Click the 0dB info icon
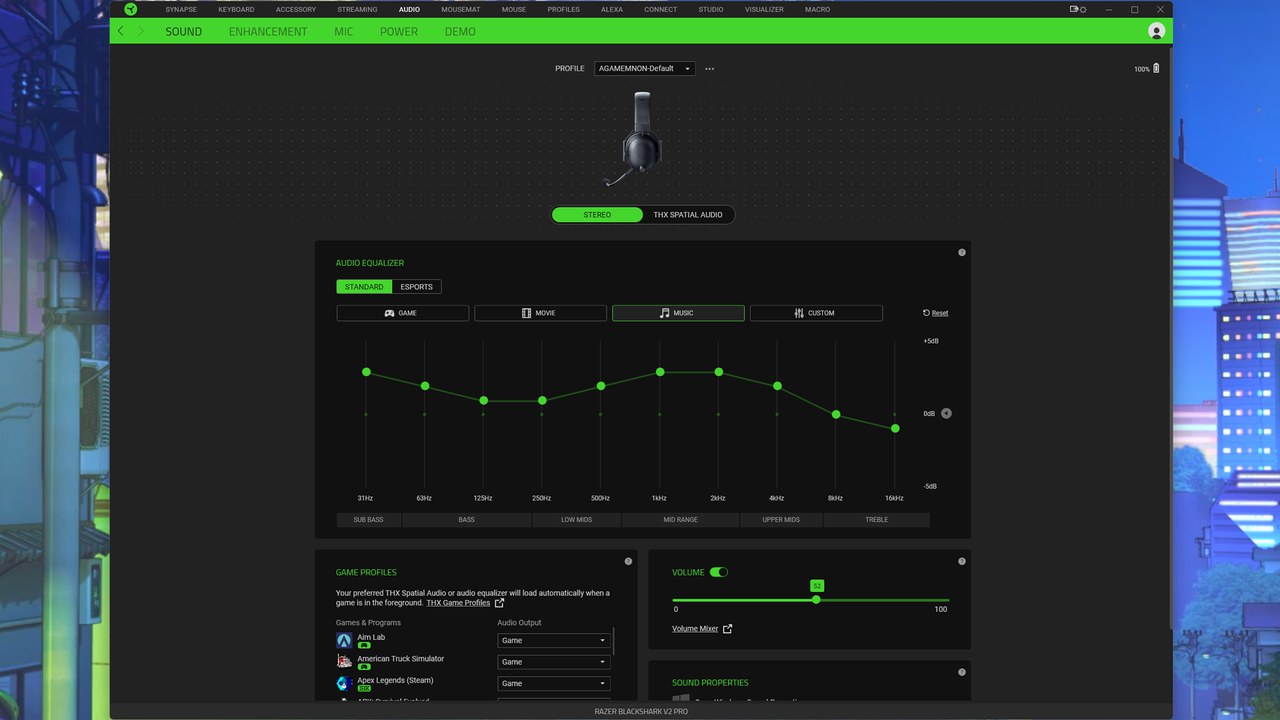 (x=946, y=413)
